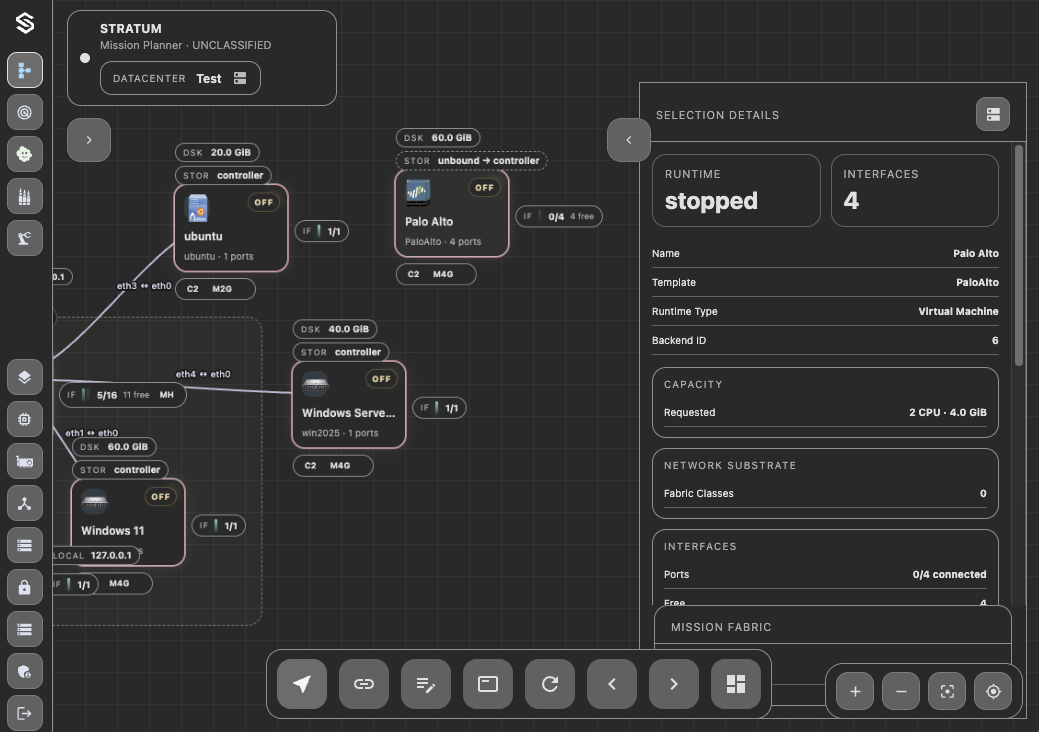1039x732 pixels.
Task: Click the 'C2 M4G' chip under Palo Alto
Action: (x=436, y=274)
